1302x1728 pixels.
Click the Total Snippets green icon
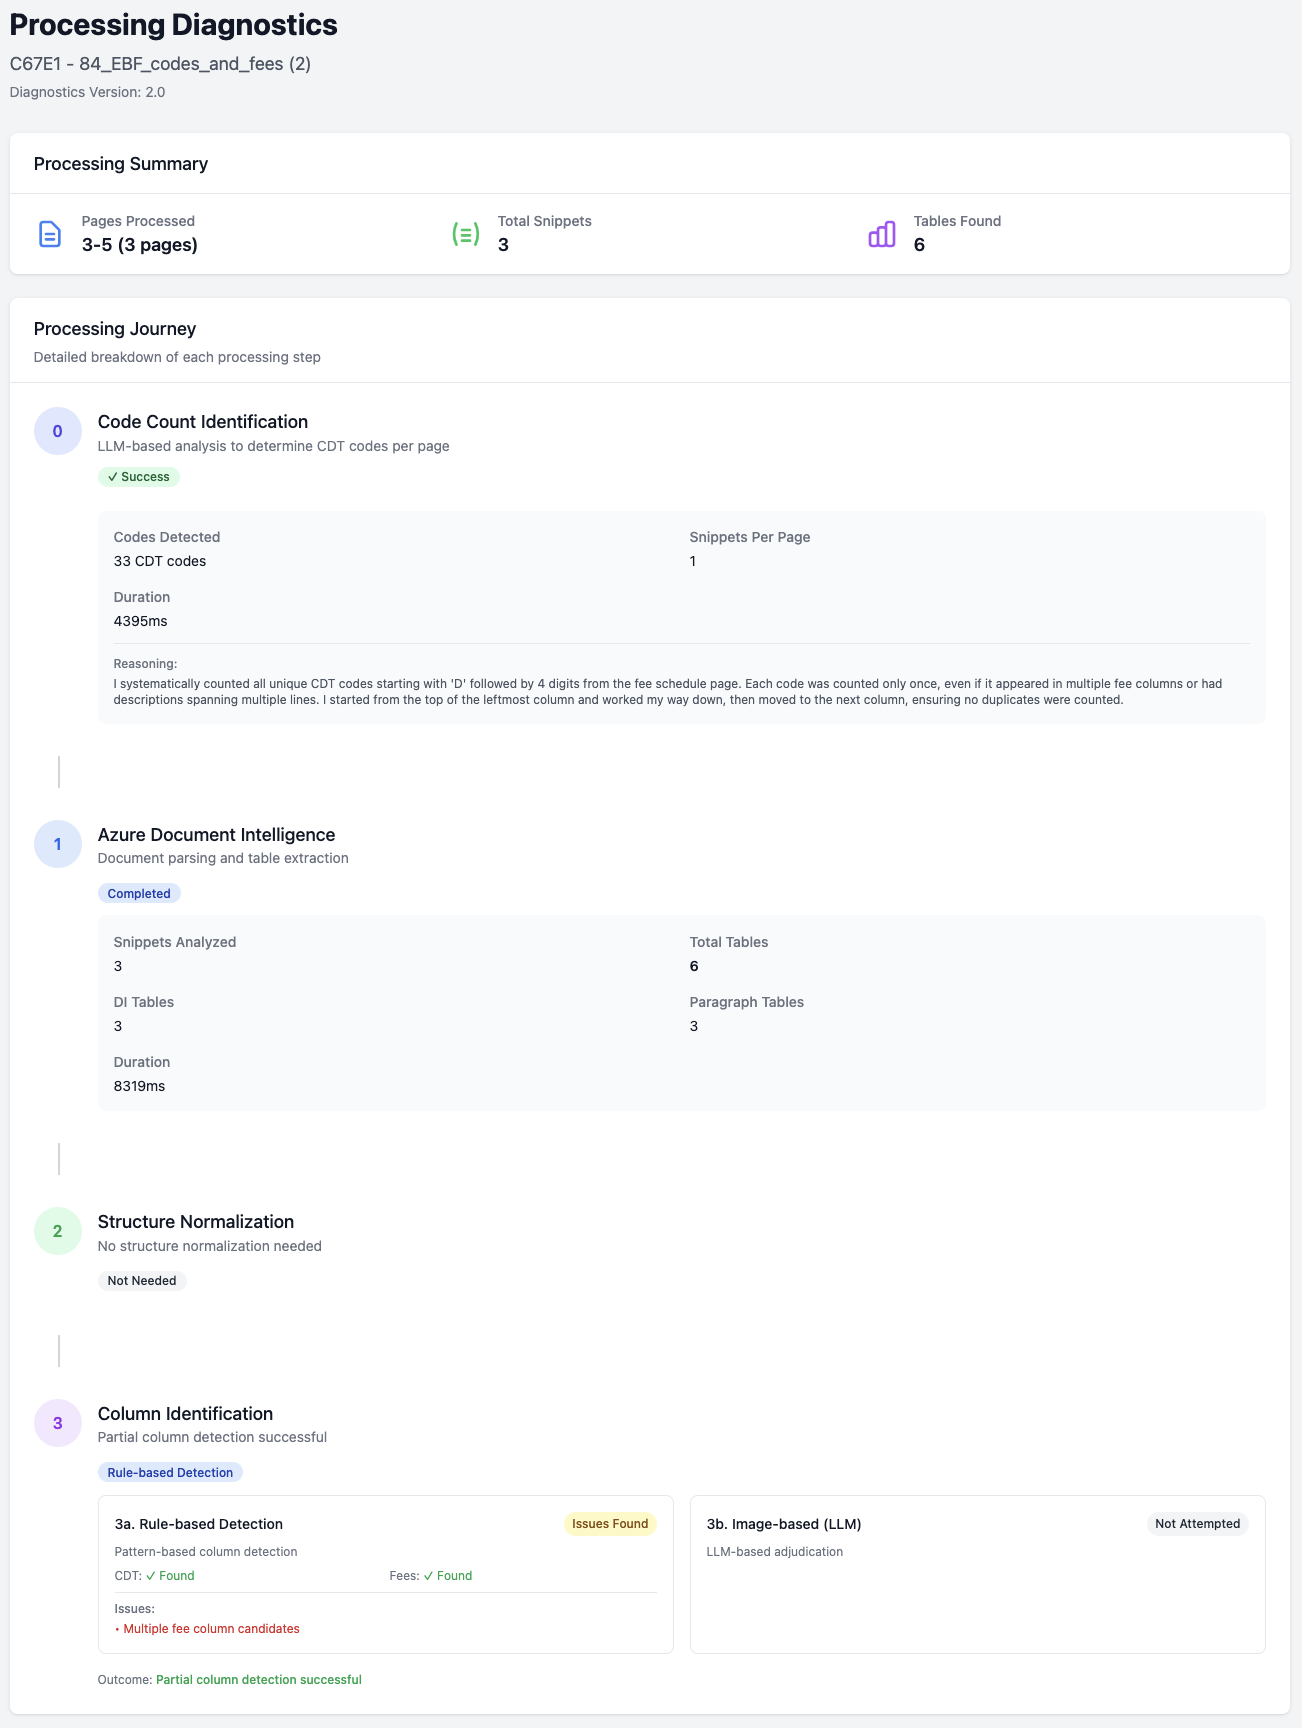(x=465, y=234)
